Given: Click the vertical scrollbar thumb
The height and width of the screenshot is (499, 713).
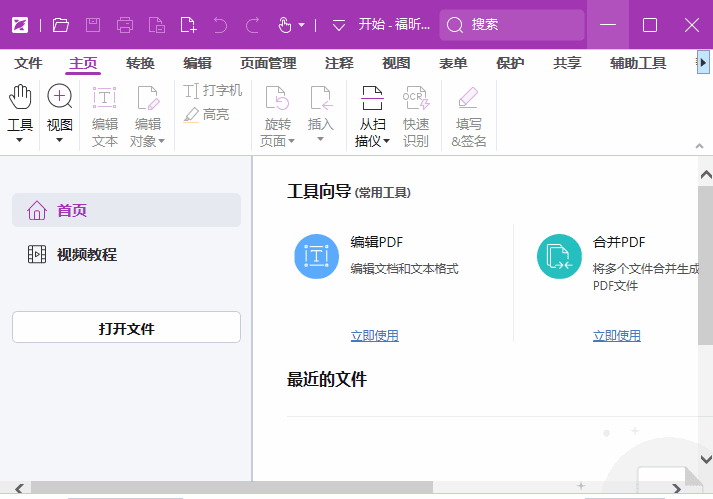Looking at the screenshot, I should (x=706, y=265).
